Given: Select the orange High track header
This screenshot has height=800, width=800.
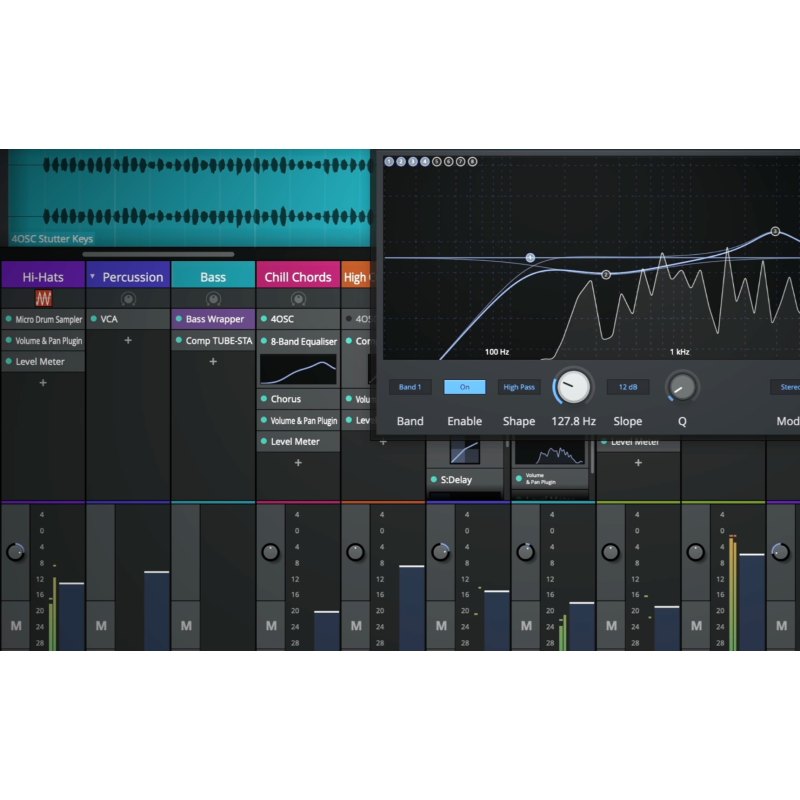Looking at the screenshot, I should 358,274.
